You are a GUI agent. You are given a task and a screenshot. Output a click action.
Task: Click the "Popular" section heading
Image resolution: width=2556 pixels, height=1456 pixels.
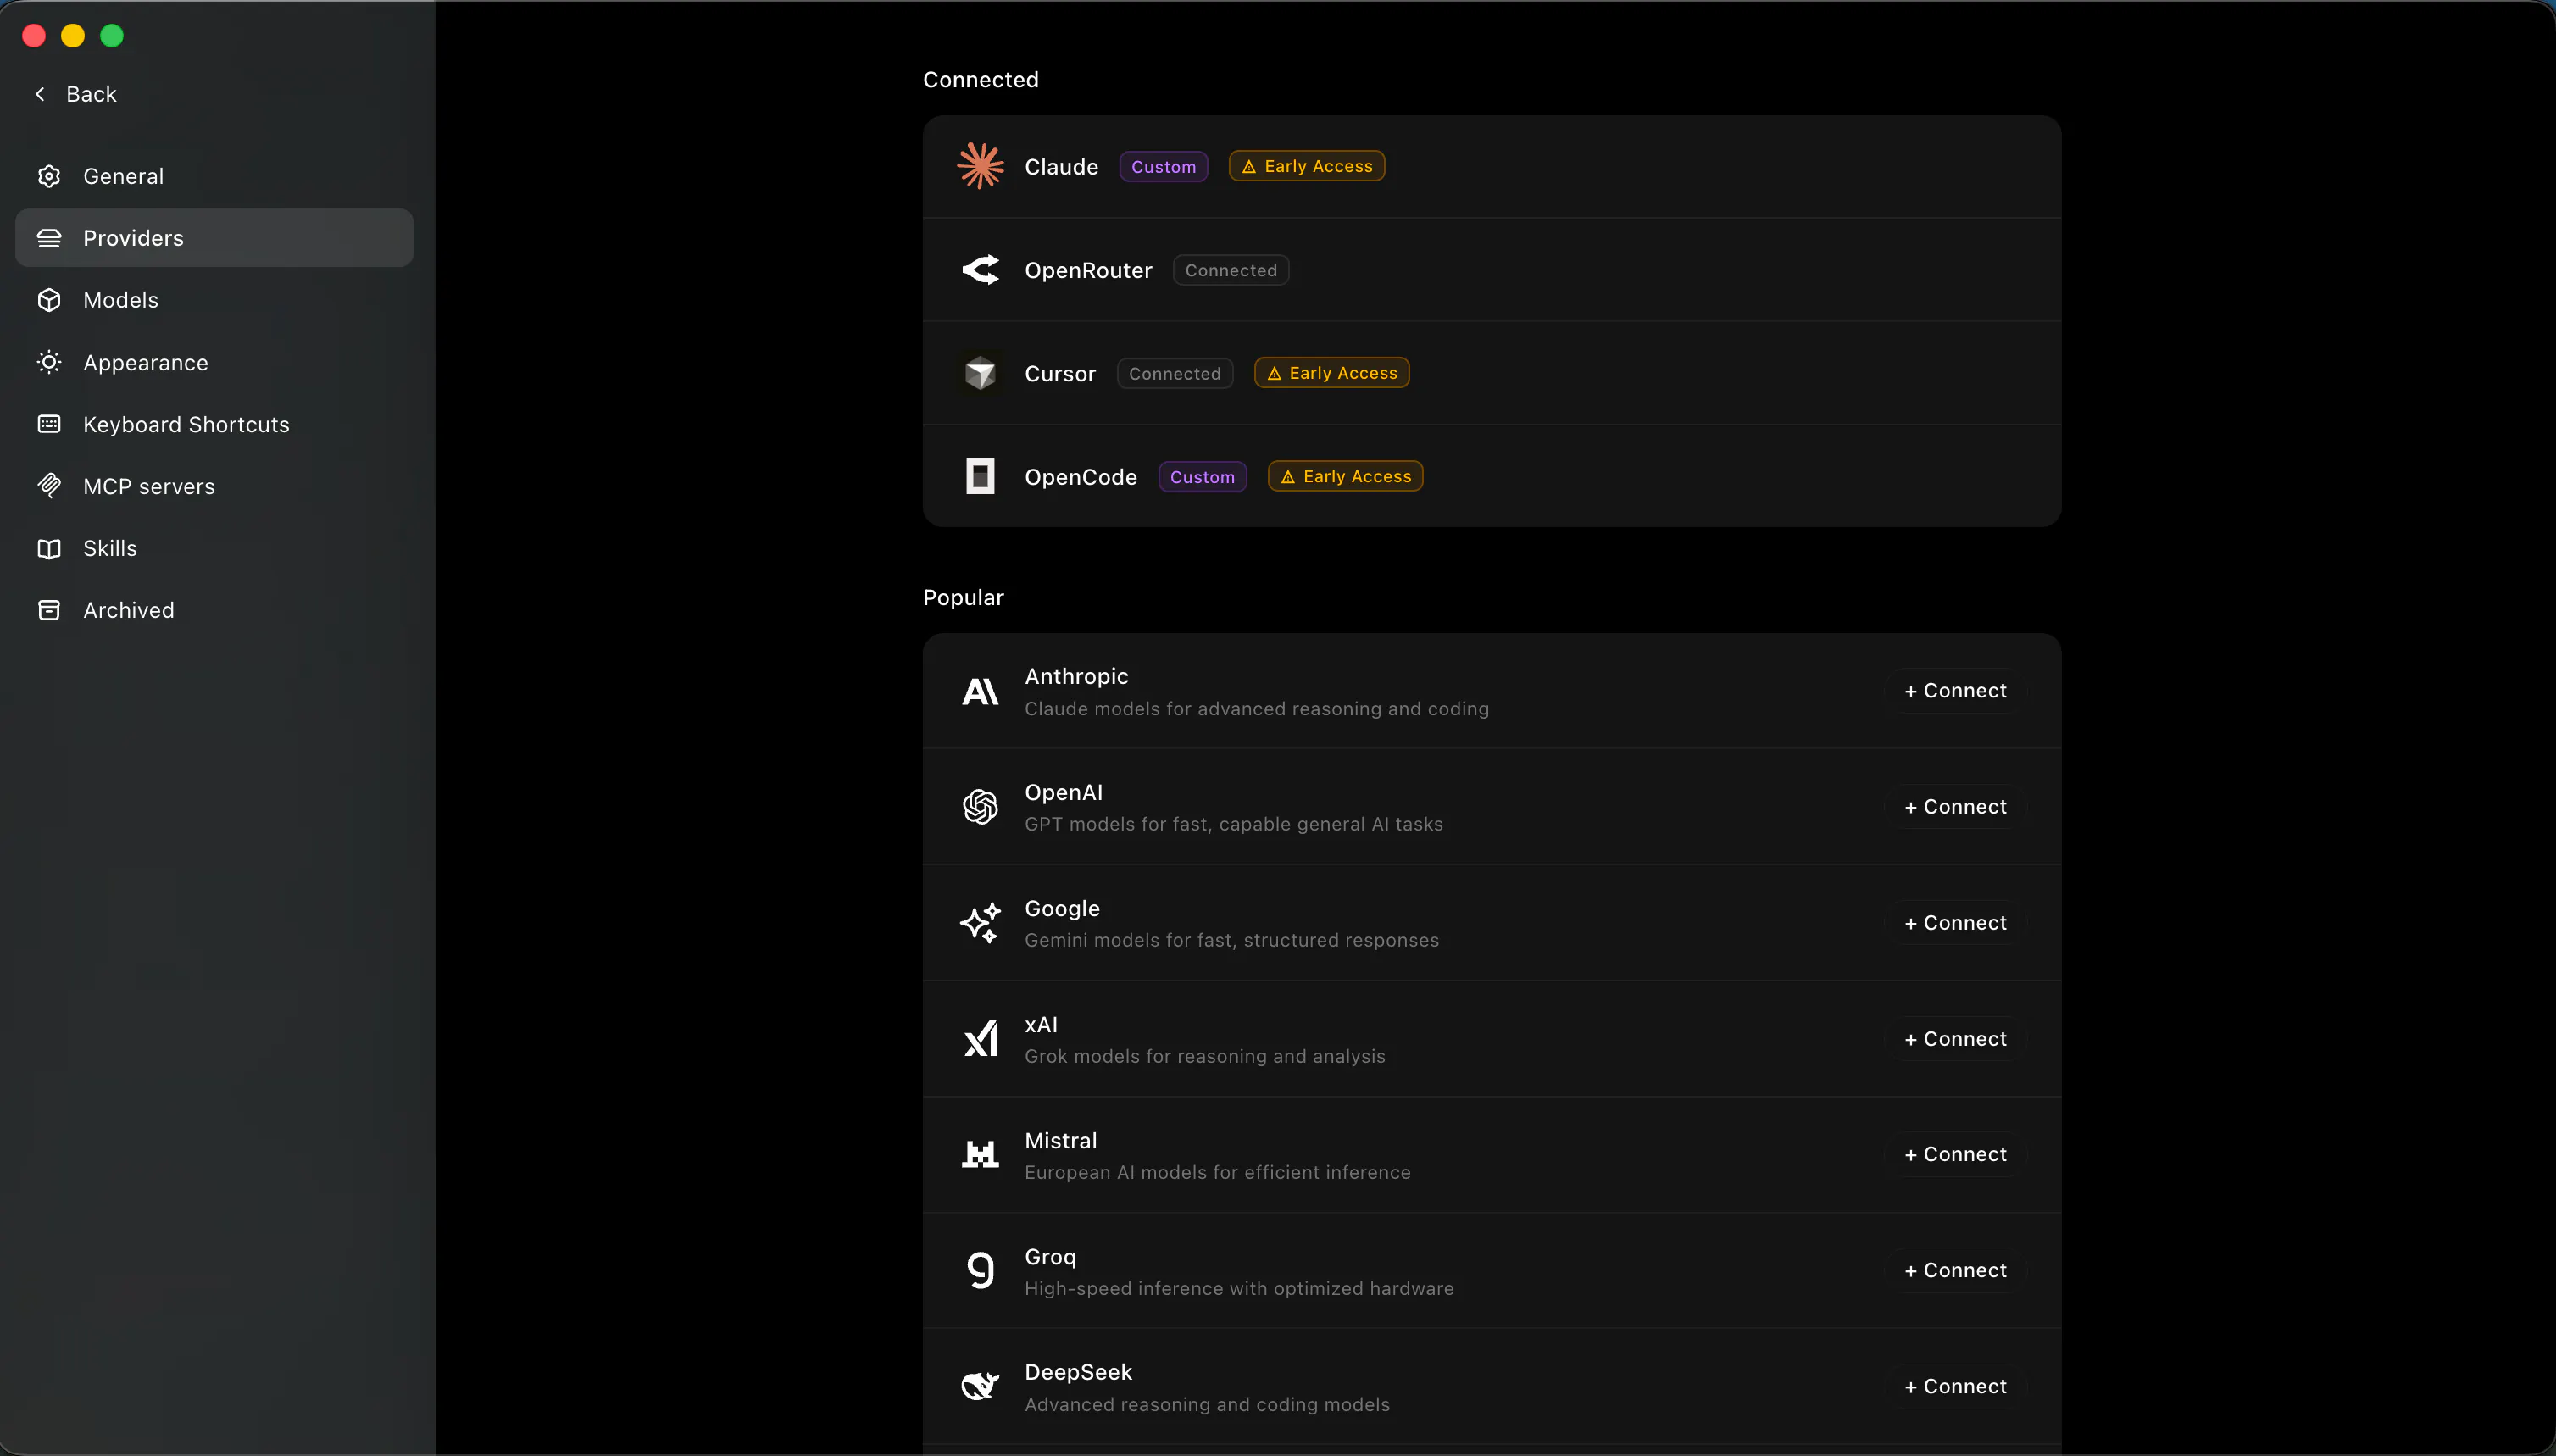point(963,597)
